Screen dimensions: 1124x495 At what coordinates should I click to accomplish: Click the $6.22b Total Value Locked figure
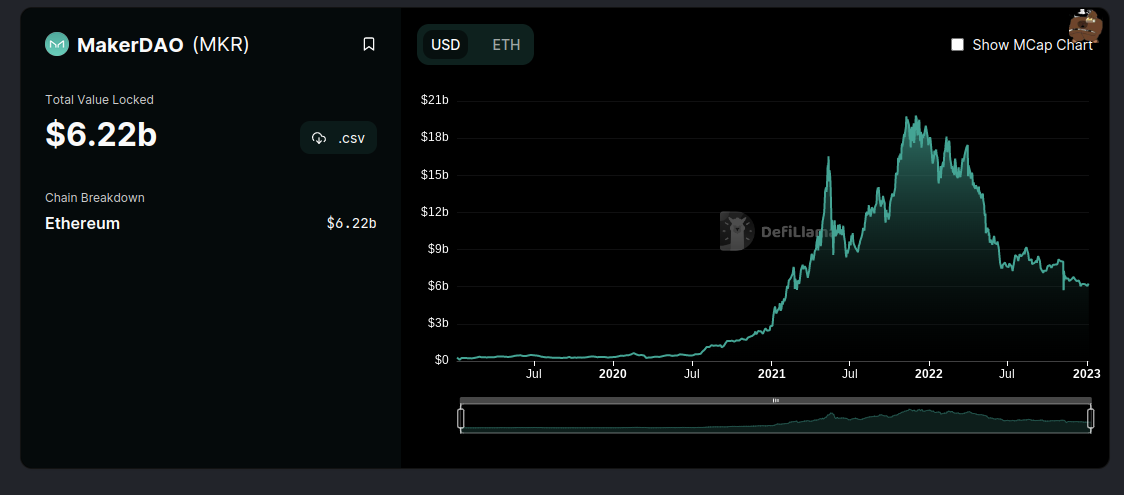pos(101,134)
